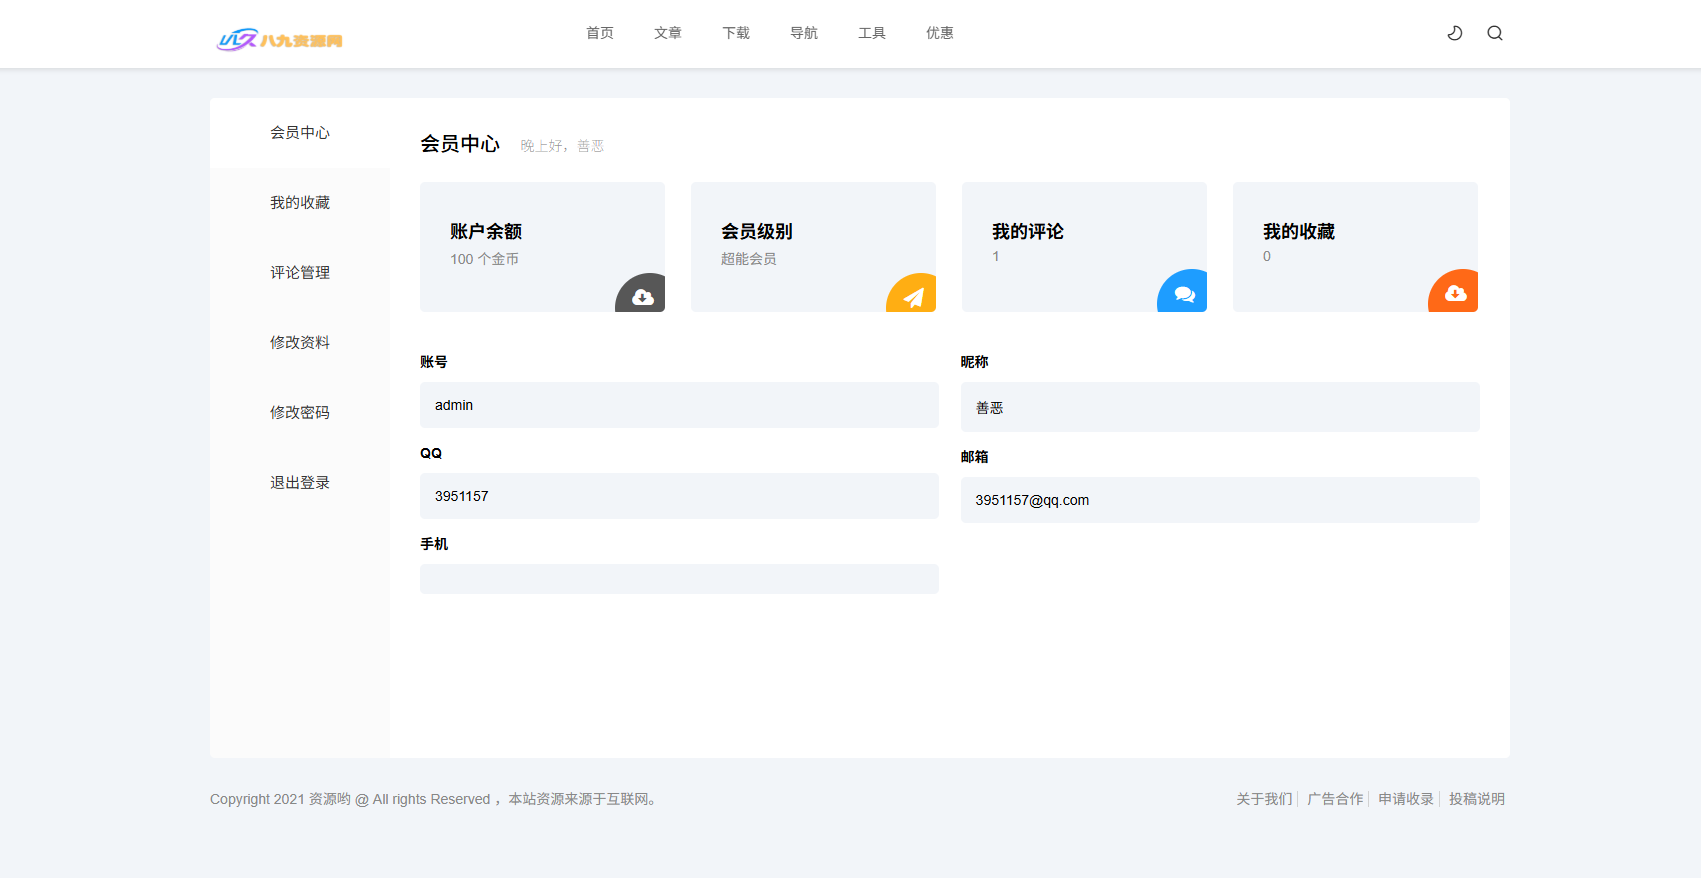Screen dimensions: 1701x878
Task: Open search using the magnifier icon
Action: 1494,33
